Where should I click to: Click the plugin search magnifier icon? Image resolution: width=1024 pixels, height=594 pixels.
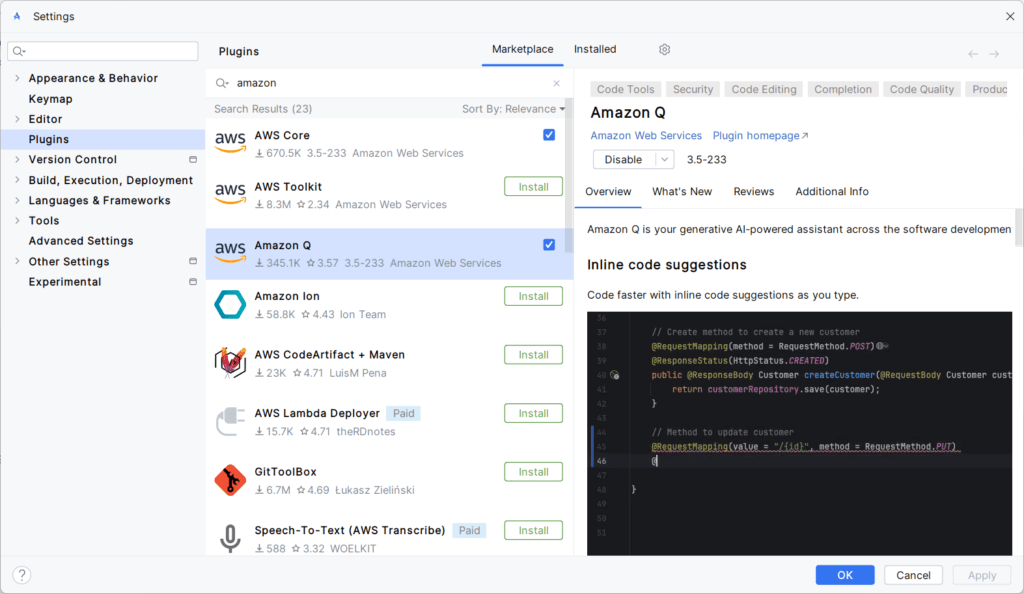coord(222,83)
